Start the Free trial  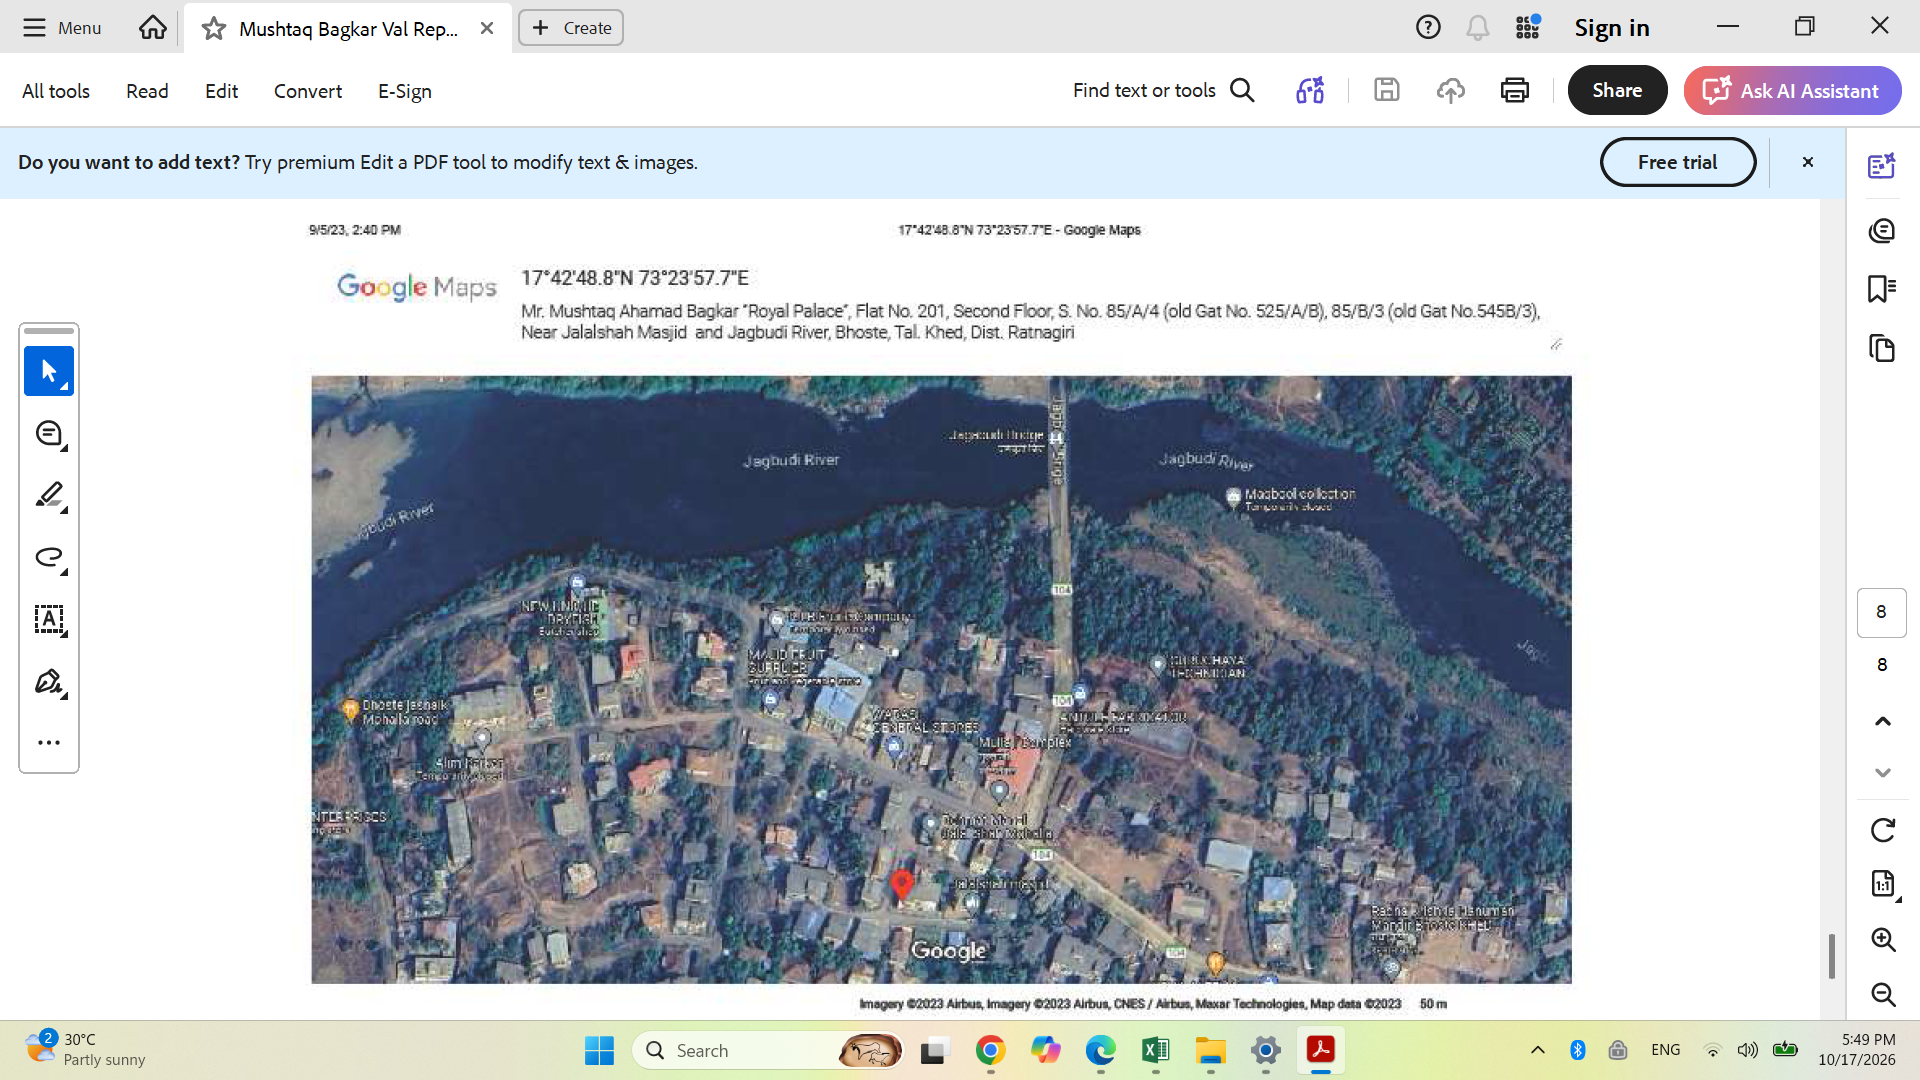pyautogui.click(x=1677, y=162)
